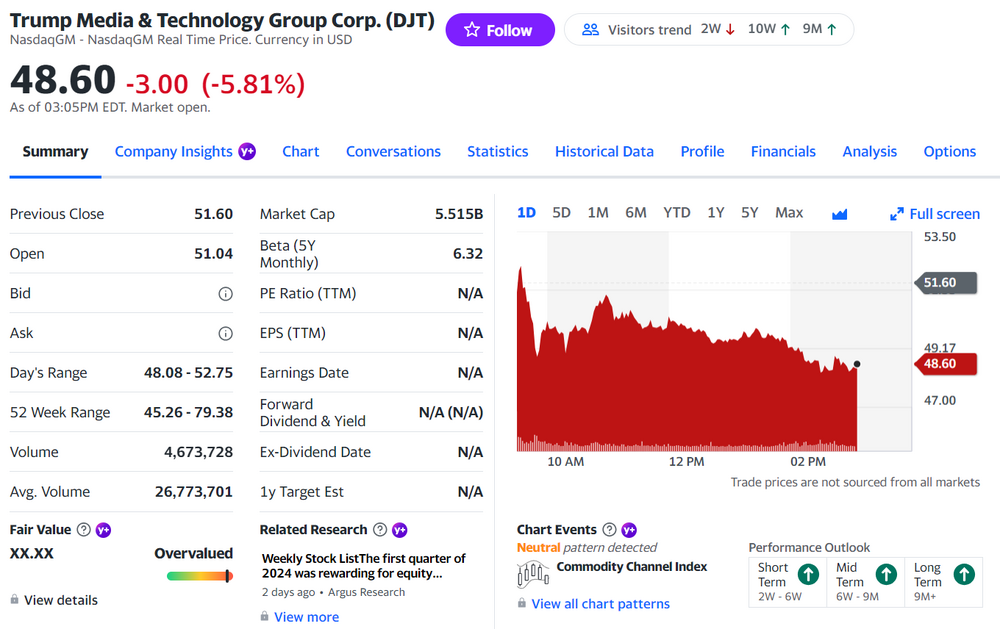Select the YTD chart range

(677, 212)
